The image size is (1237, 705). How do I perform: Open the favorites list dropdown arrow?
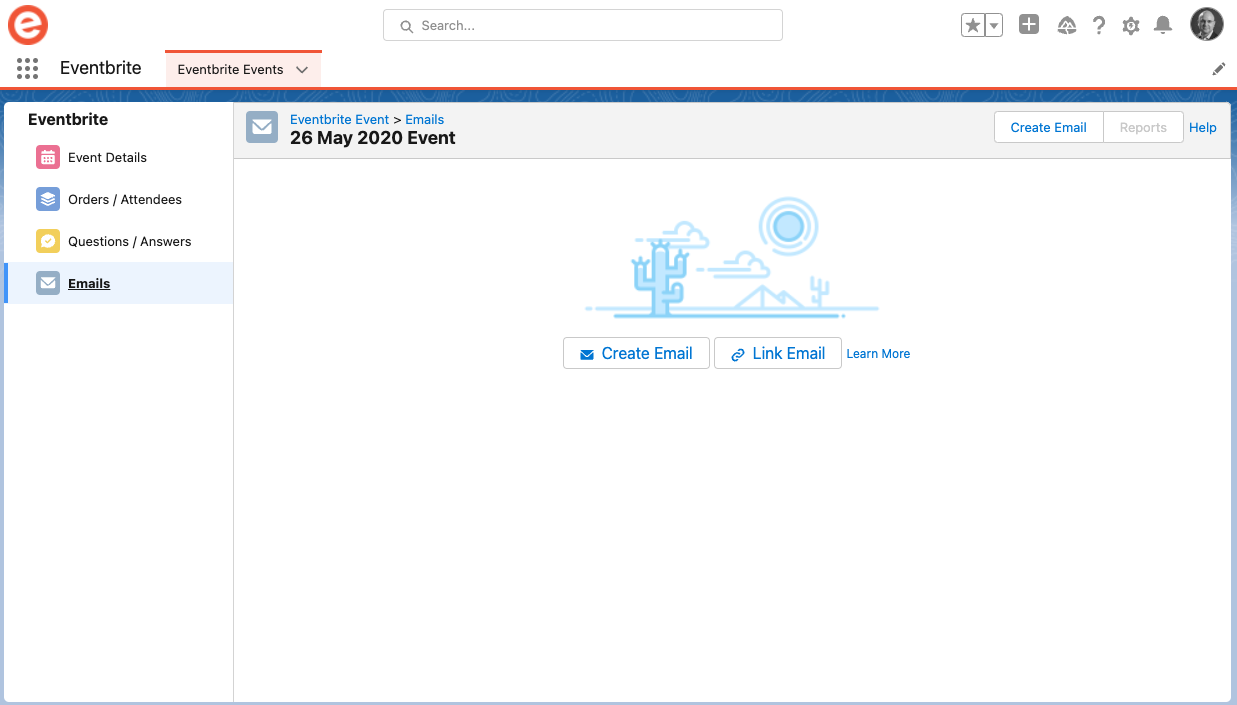click(994, 26)
